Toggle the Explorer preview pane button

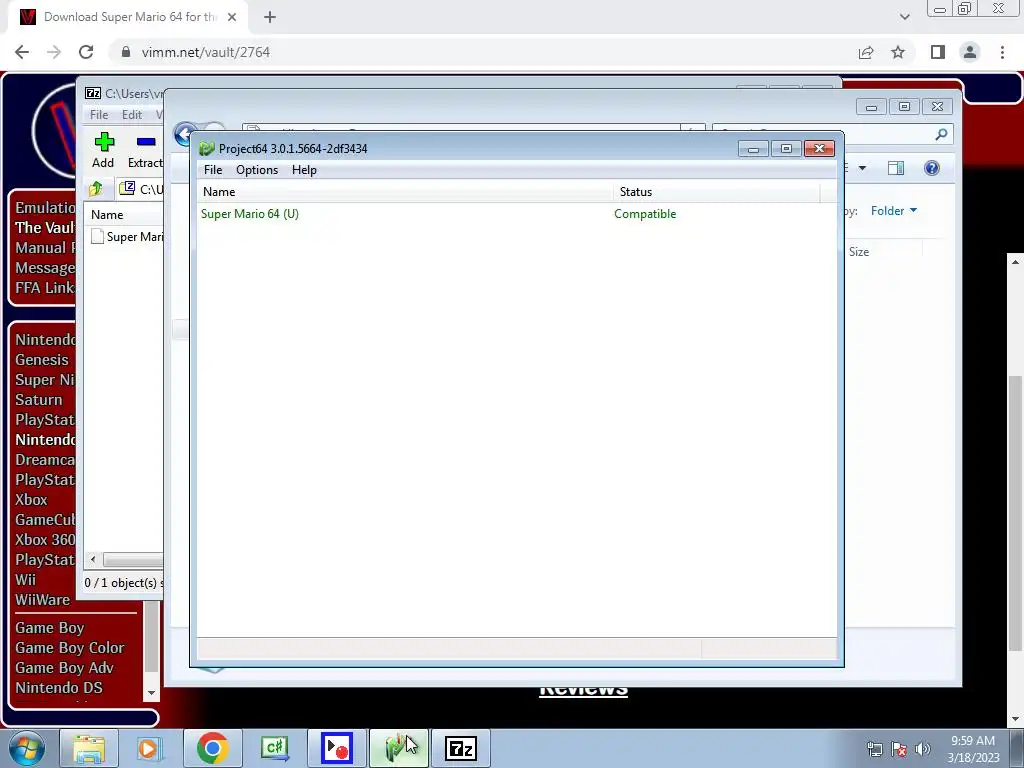(896, 168)
